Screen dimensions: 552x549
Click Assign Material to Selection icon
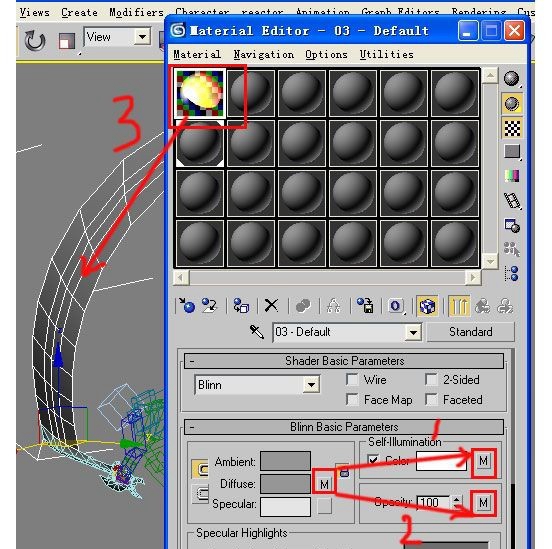click(241, 306)
